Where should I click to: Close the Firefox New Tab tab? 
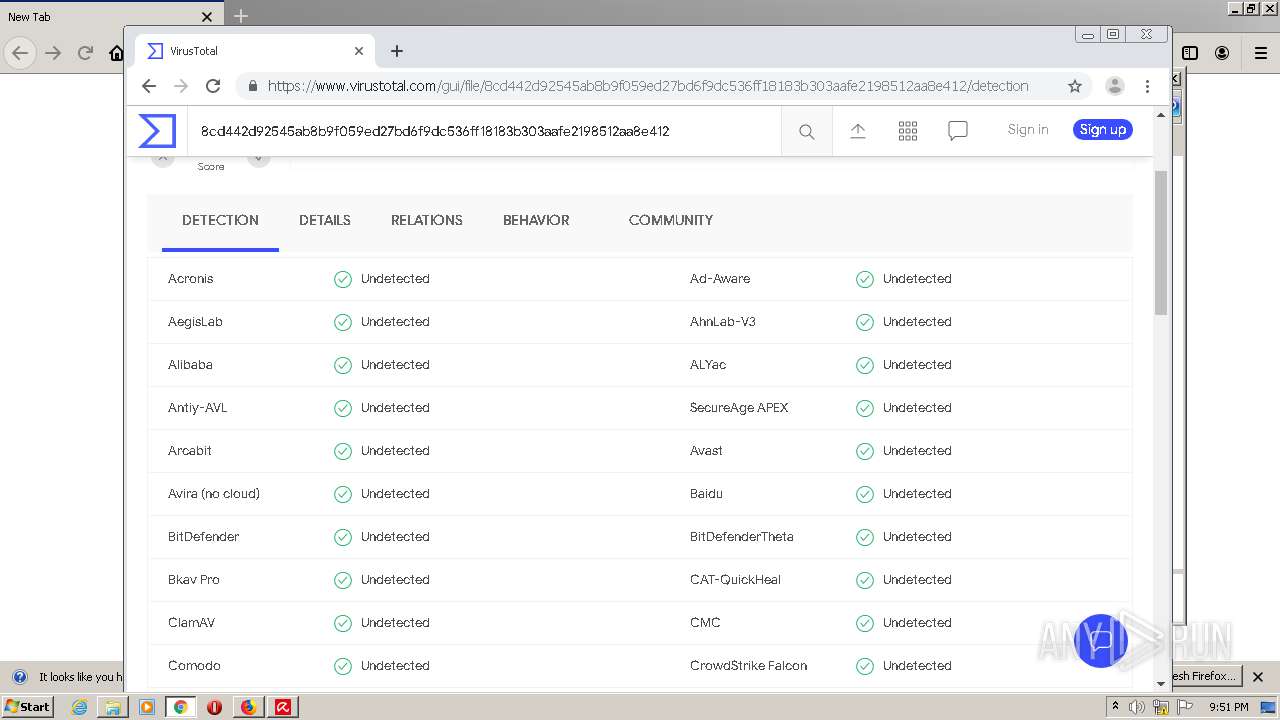(207, 16)
